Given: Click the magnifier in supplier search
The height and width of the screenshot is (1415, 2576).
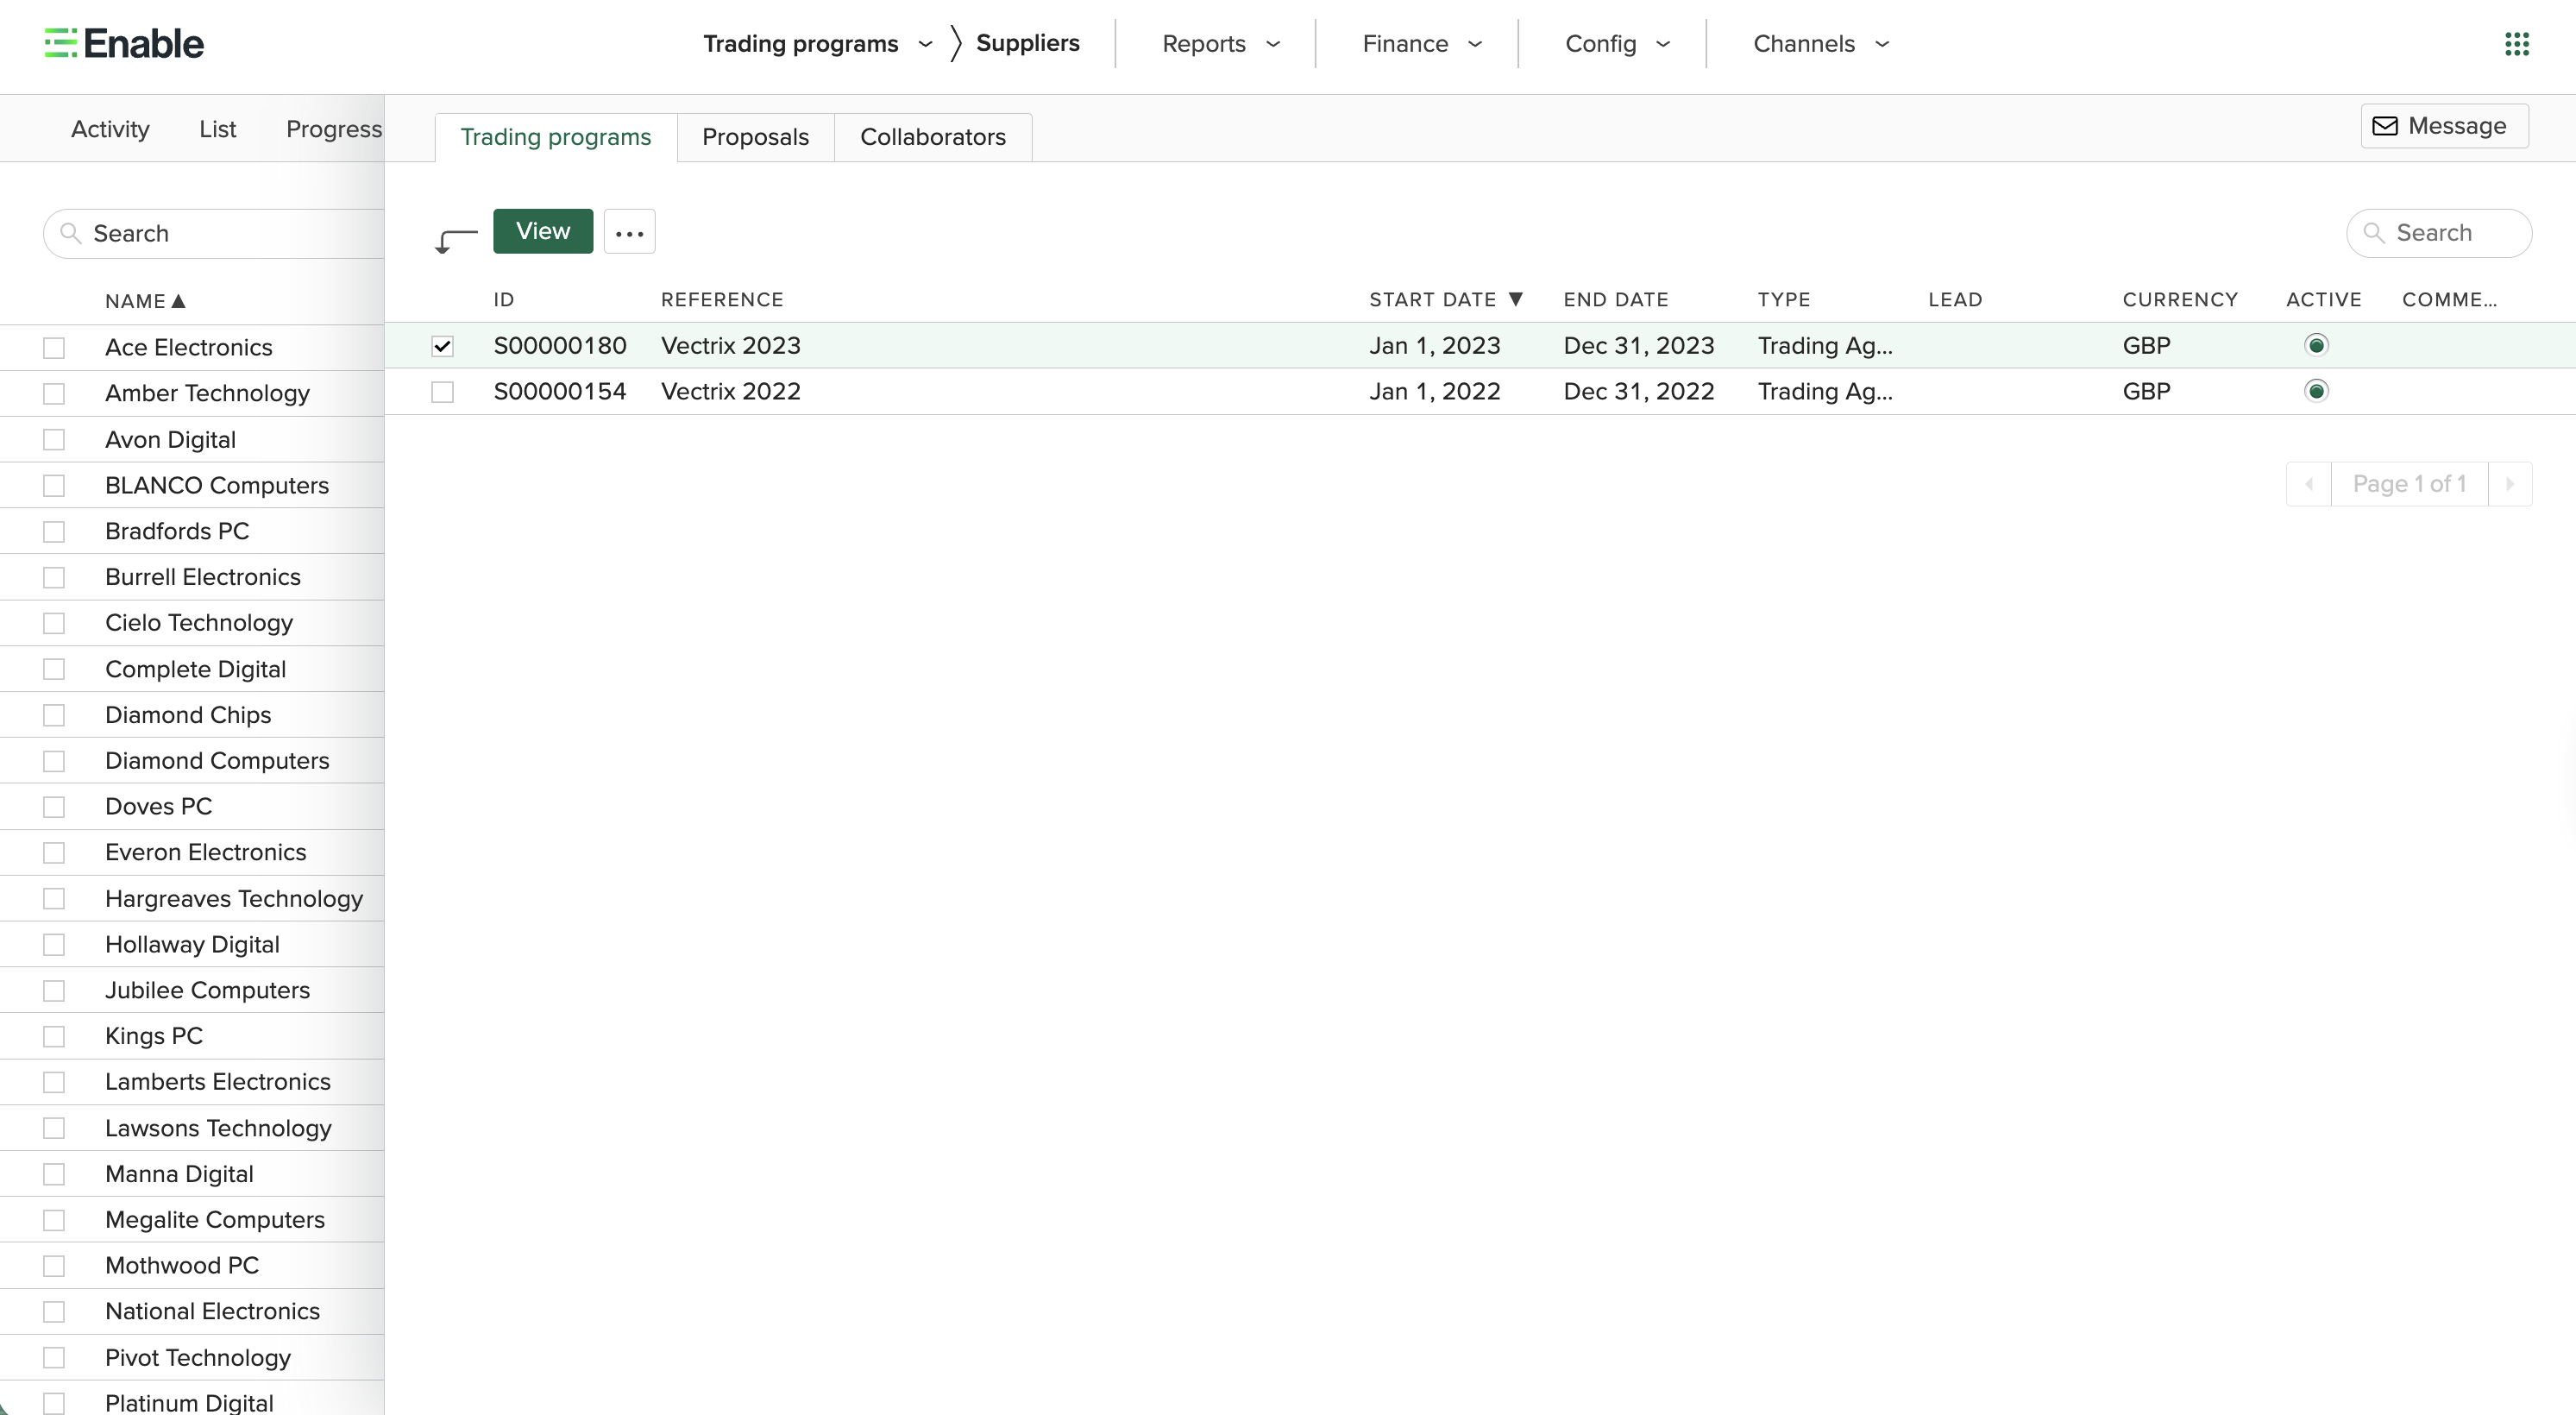Looking at the screenshot, I should pos(70,234).
